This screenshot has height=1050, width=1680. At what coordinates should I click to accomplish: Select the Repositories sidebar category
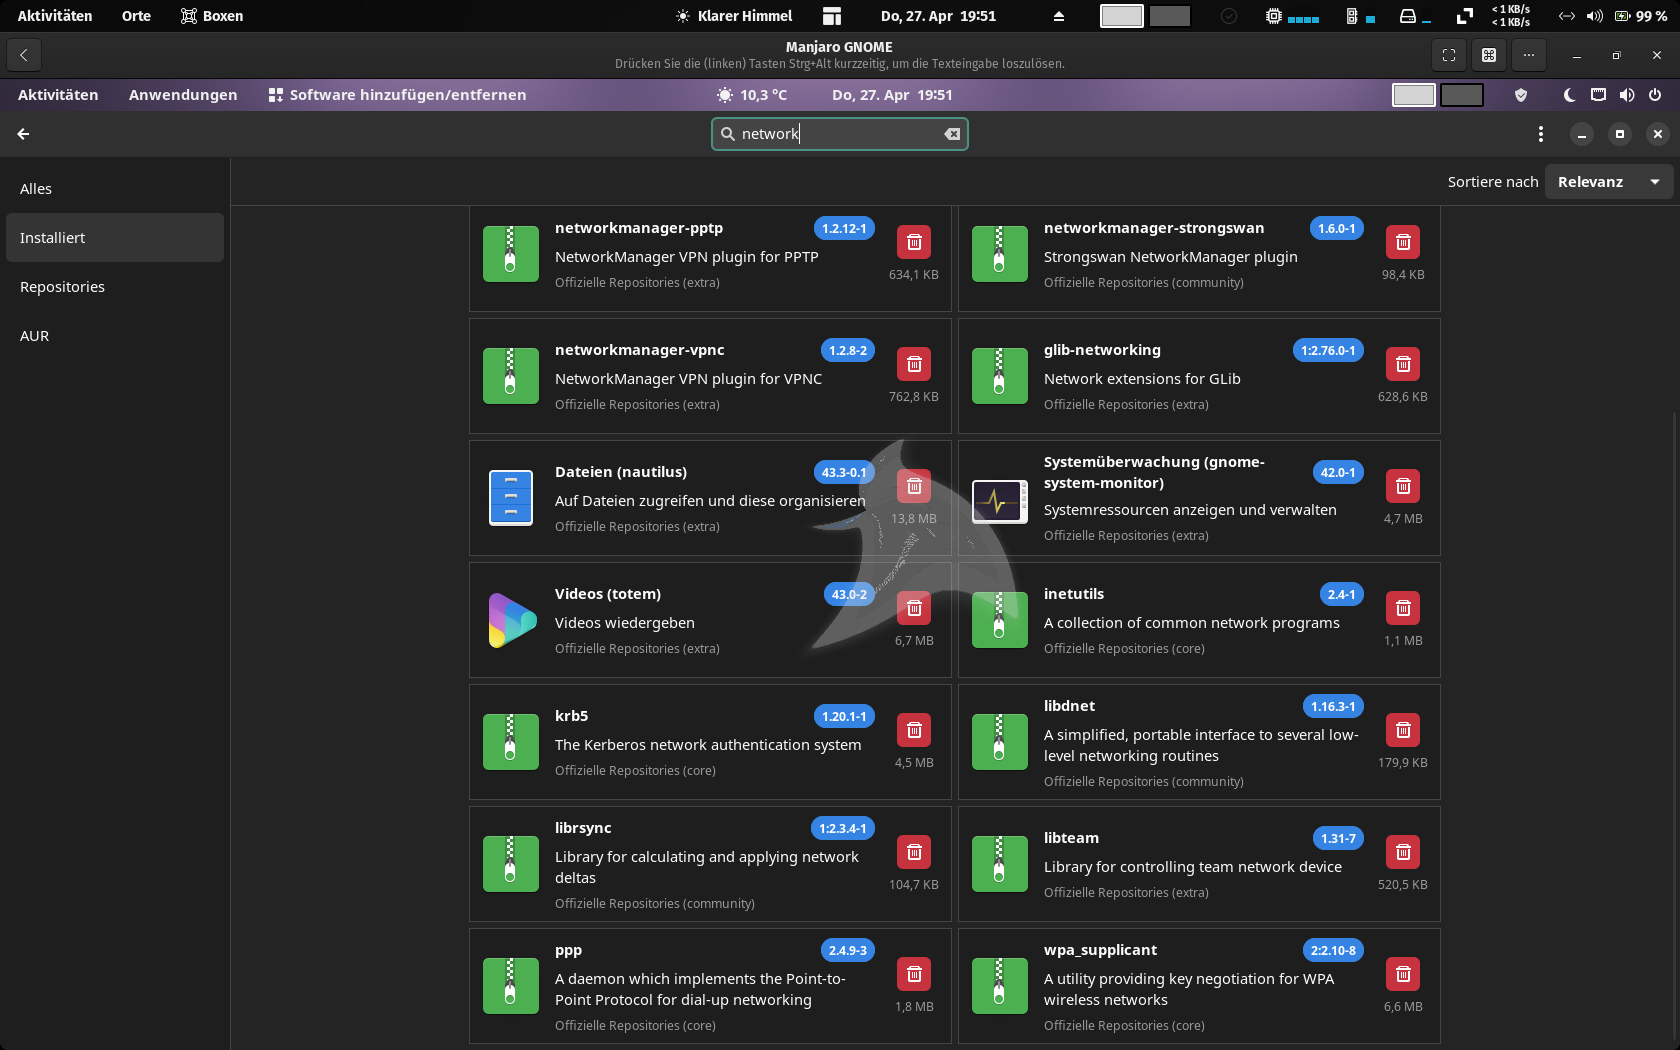click(x=62, y=287)
